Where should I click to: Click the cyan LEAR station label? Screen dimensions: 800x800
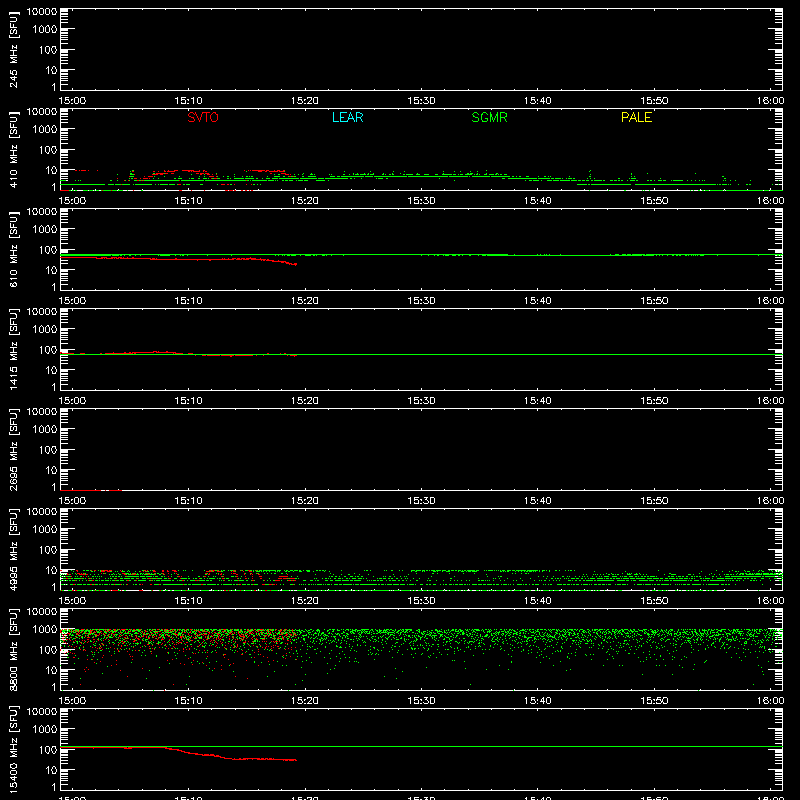[347, 117]
